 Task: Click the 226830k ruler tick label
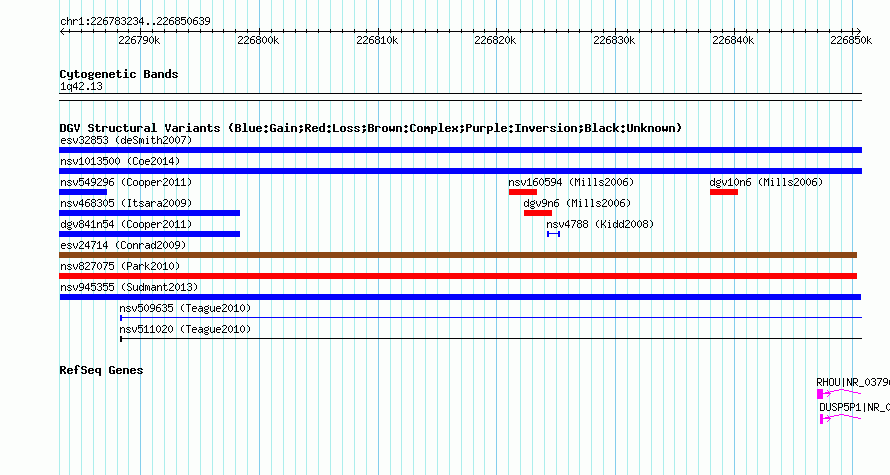pos(614,40)
